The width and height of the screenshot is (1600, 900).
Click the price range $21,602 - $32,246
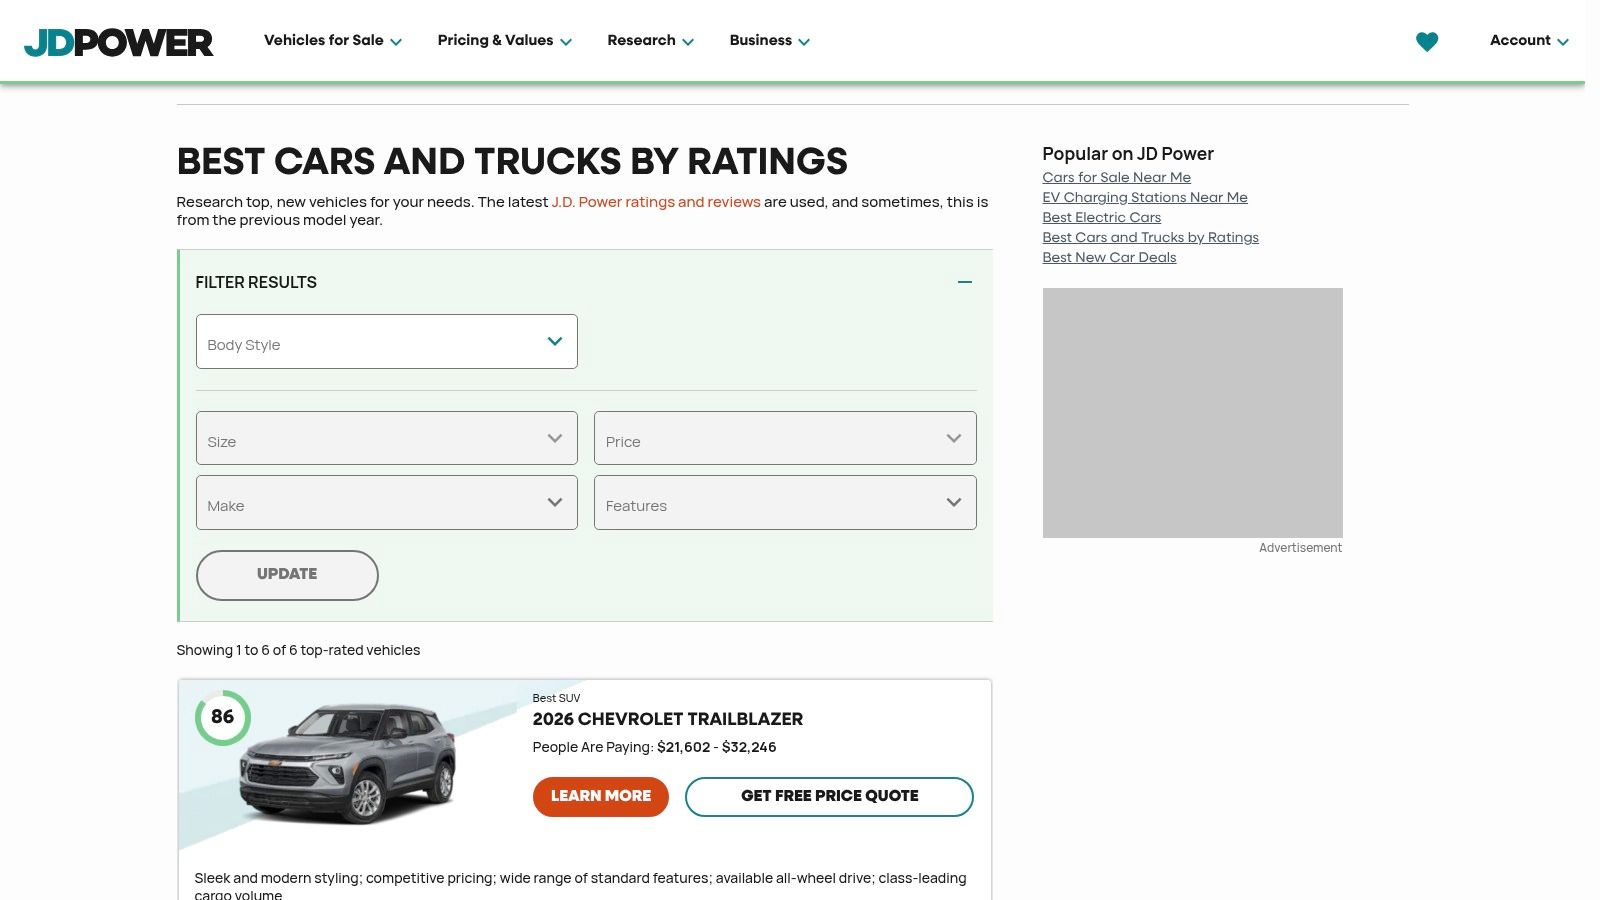click(x=716, y=747)
